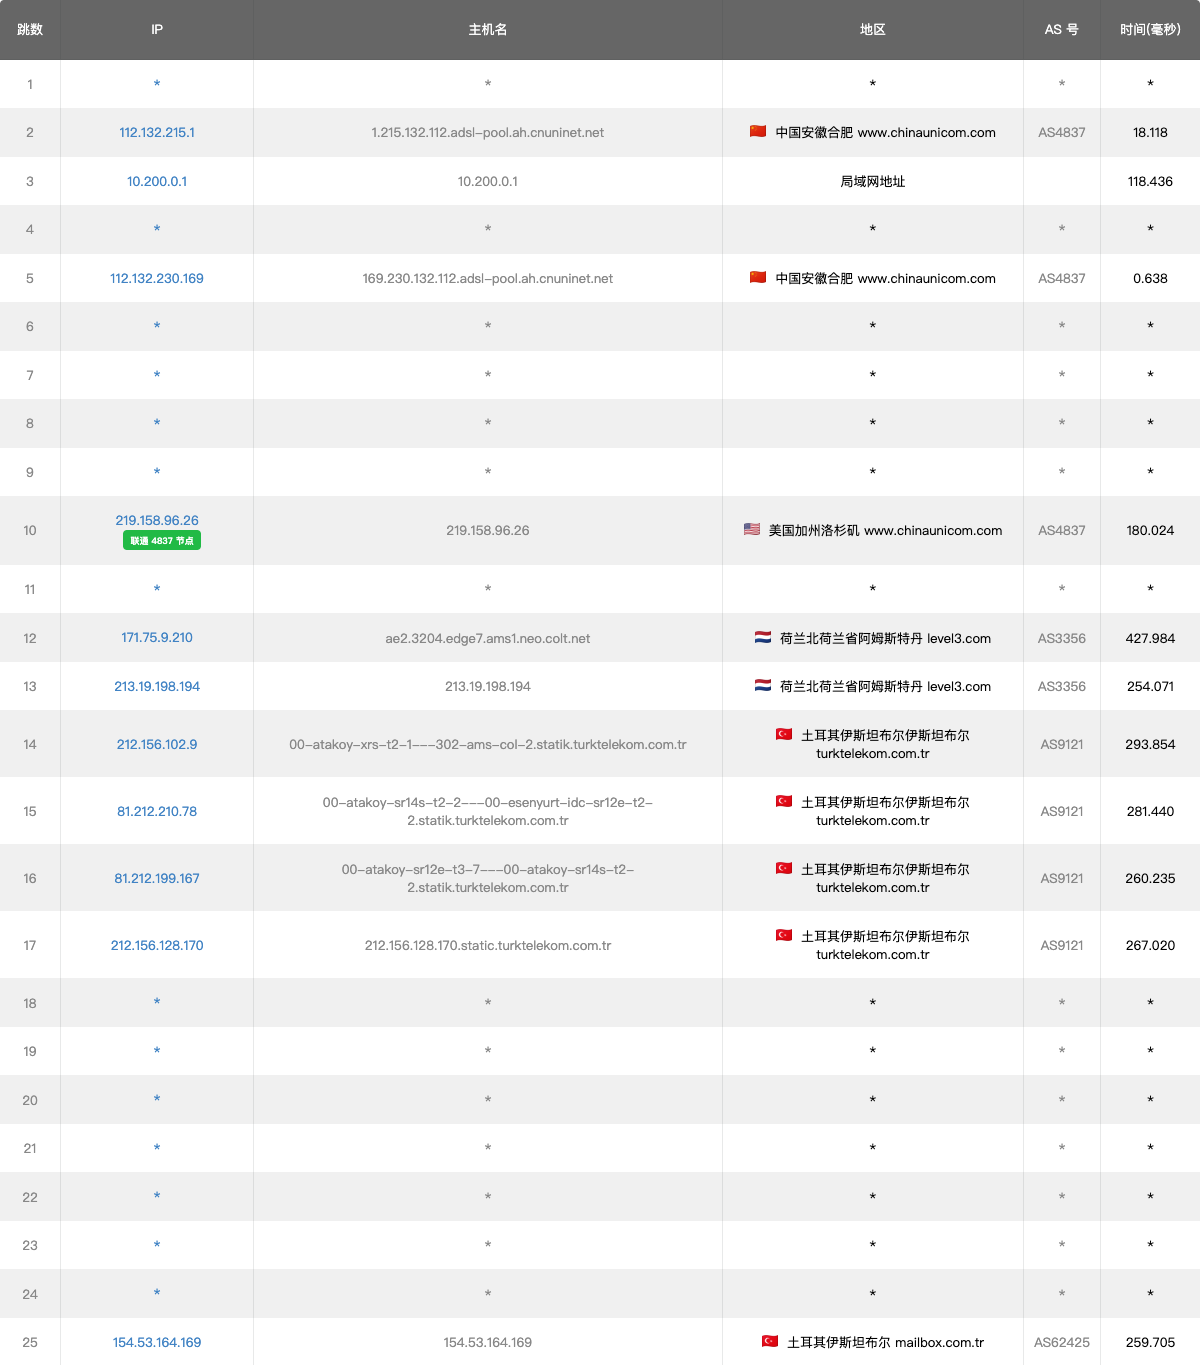The width and height of the screenshot is (1200, 1365).
Task: Open IP link 213.19.198.194
Action: (x=157, y=686)
